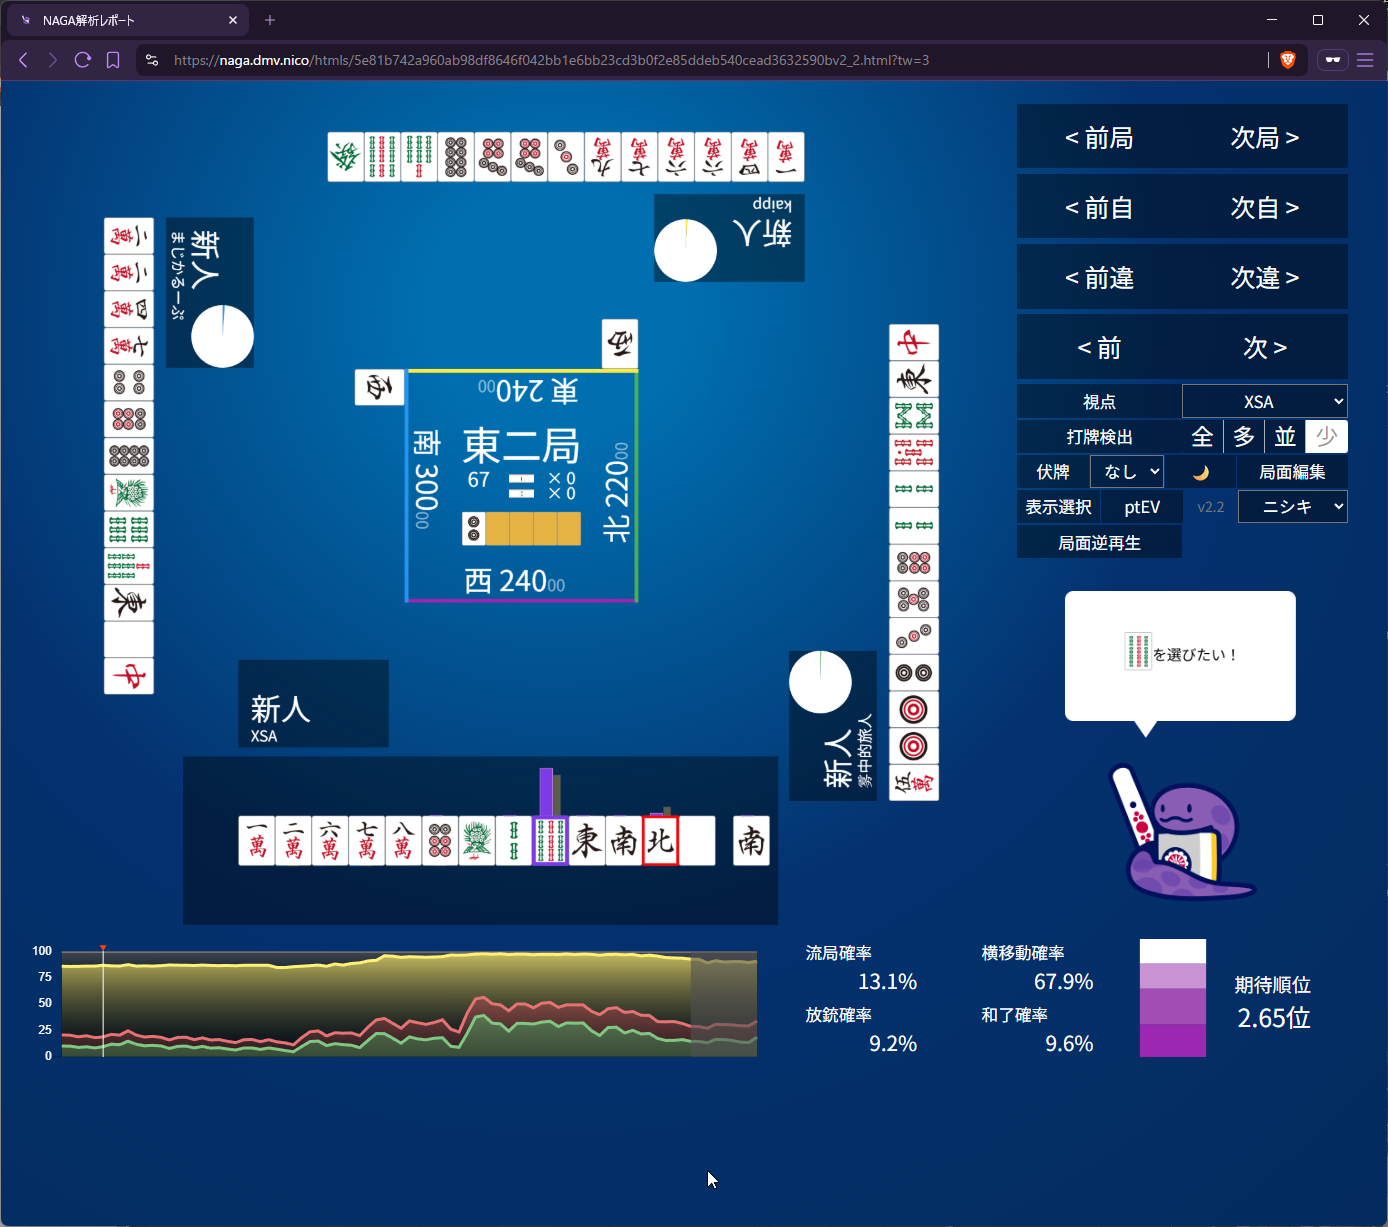The height and width of the screenshot is (1227, 1388).
Task: Click the Brave Shields lion icon
Action: (x=1288, y=60)
